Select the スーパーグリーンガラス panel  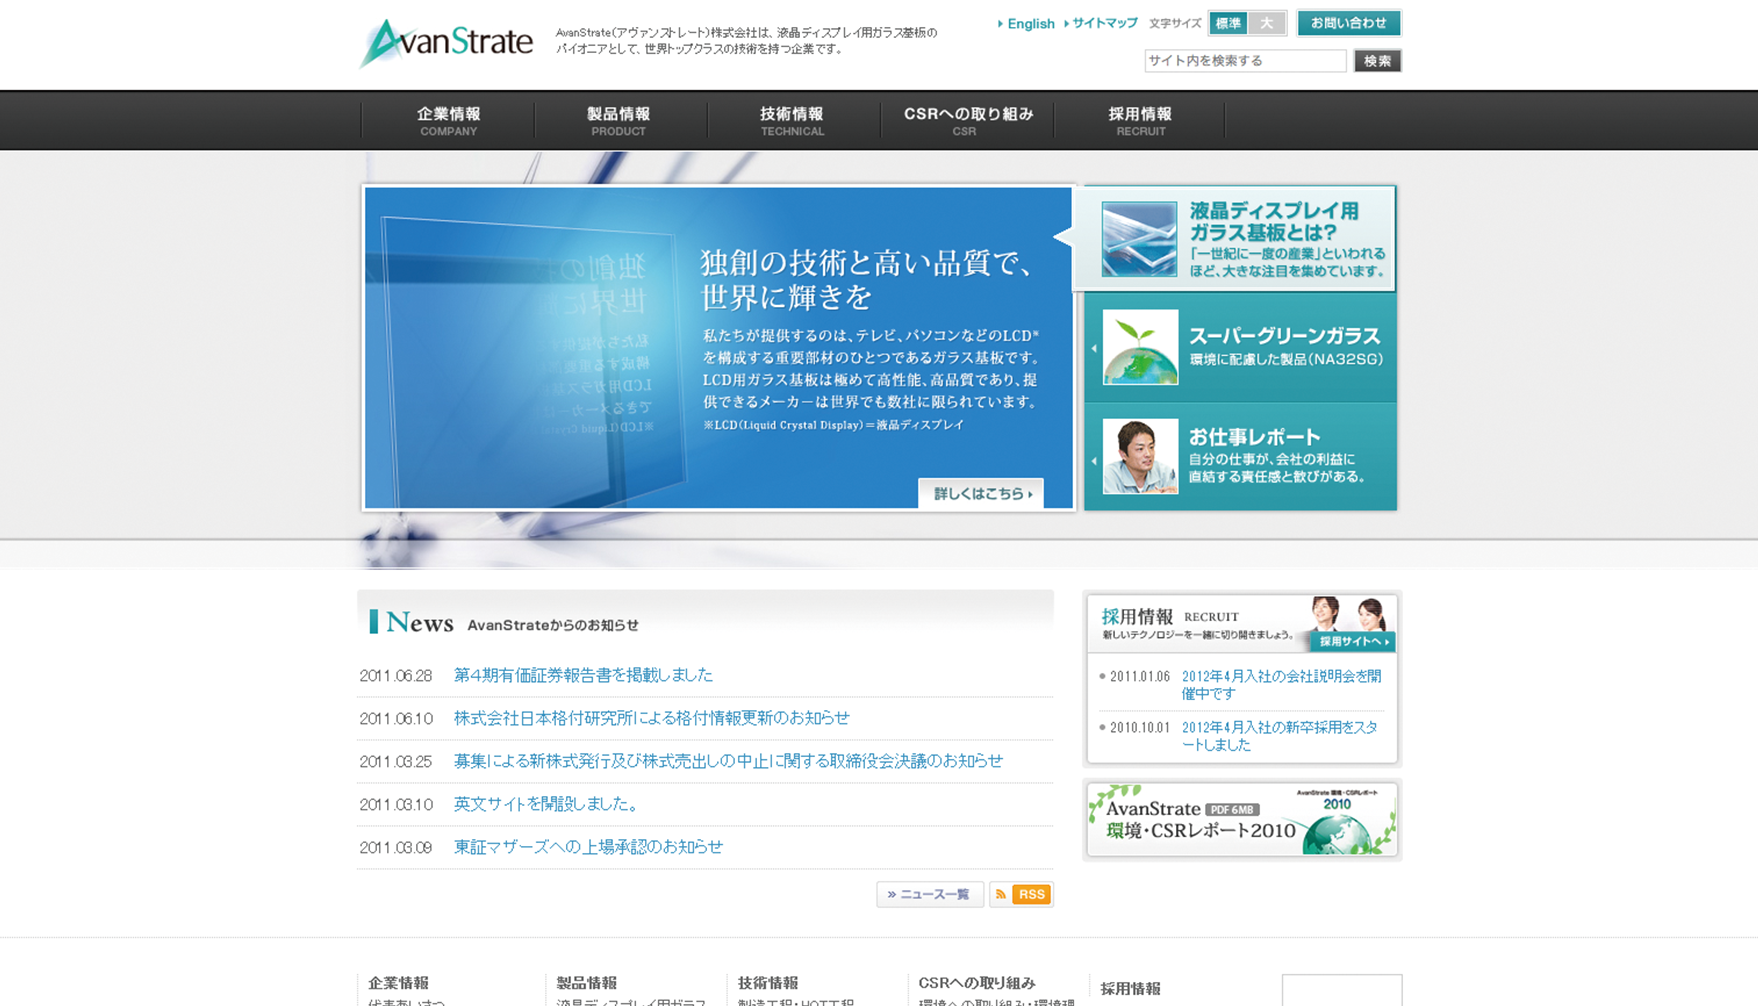click(1240, 347)
